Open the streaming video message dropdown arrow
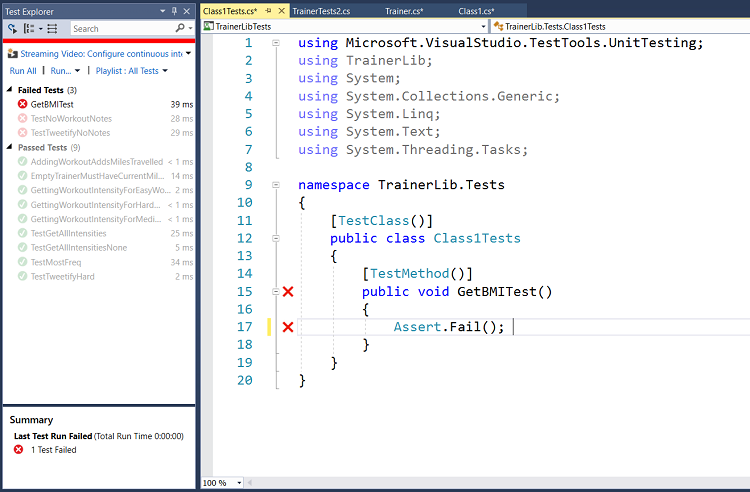 pyautogui.click(x=188, y=53)
